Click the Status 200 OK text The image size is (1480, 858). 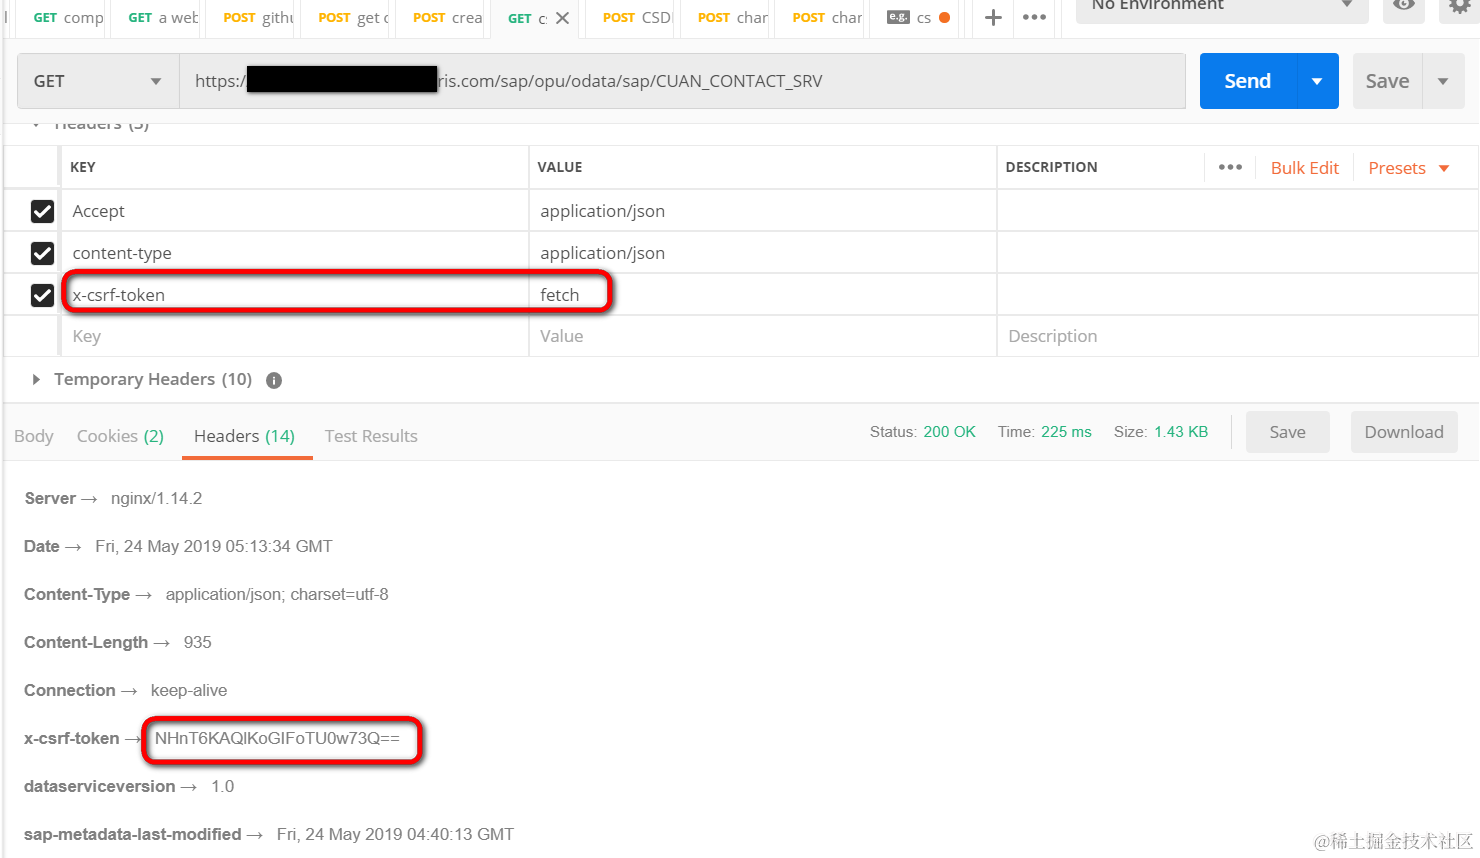[x=922, y=432]
